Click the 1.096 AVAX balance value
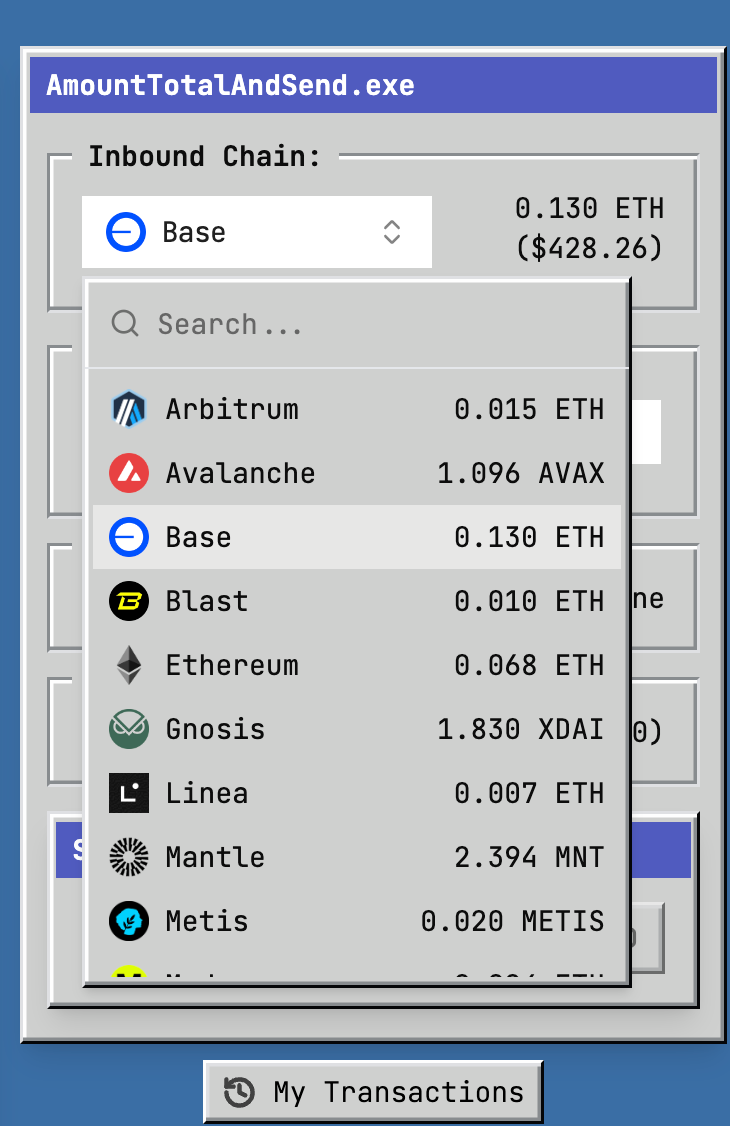 click(x=520, y=473)
